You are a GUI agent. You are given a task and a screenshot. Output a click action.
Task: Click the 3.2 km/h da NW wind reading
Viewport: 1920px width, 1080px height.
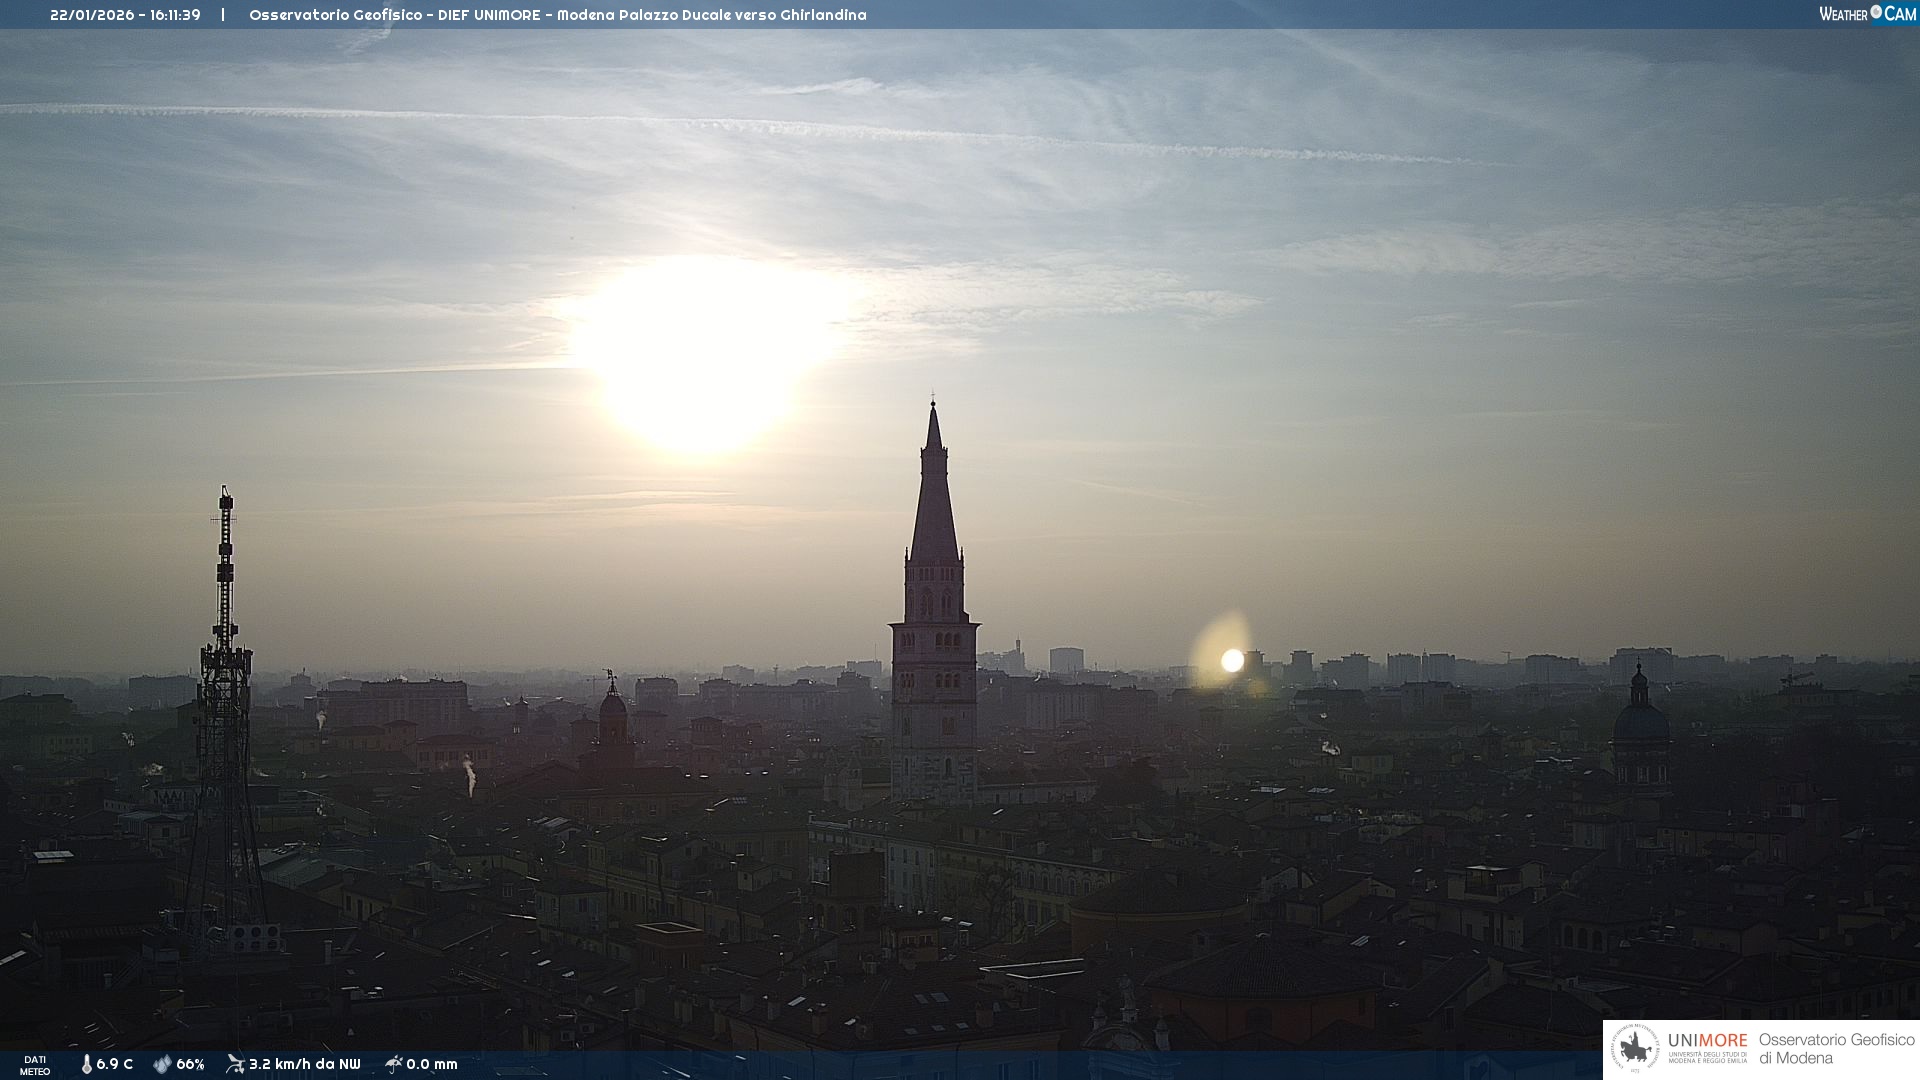[304, 1064]
